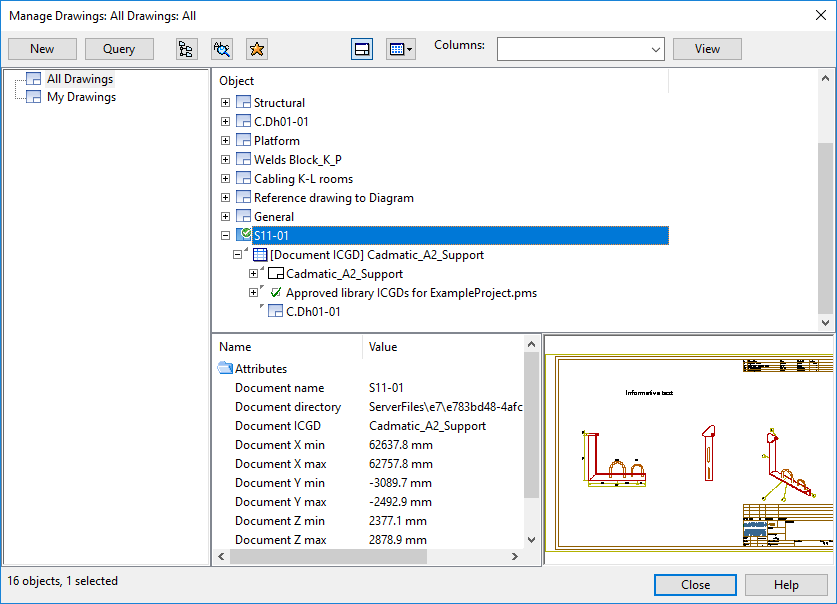Click the tree structure view icon
Screen dimensions: 837x604
pos(185,49)
